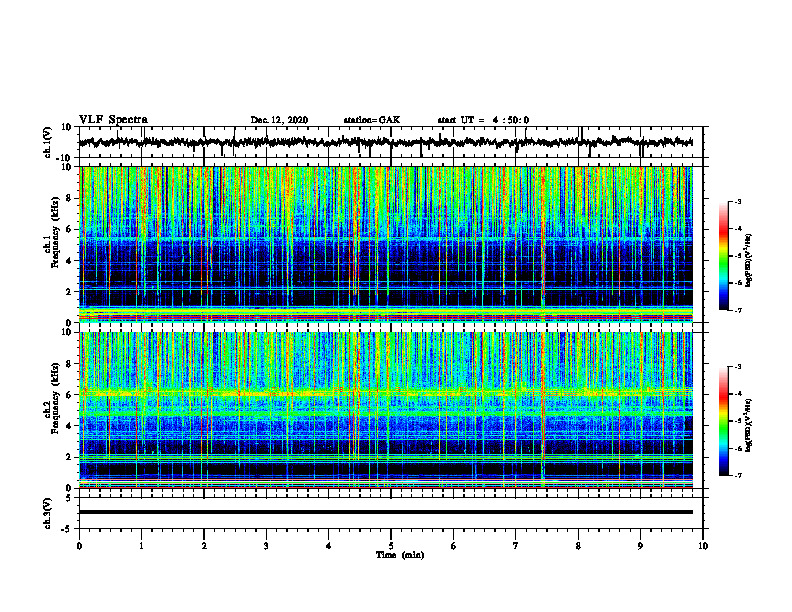Click the yellow 6 kHz band in ch.2 spectrogram
Viewport: 792px width, 612px height.
coord(385,393)
